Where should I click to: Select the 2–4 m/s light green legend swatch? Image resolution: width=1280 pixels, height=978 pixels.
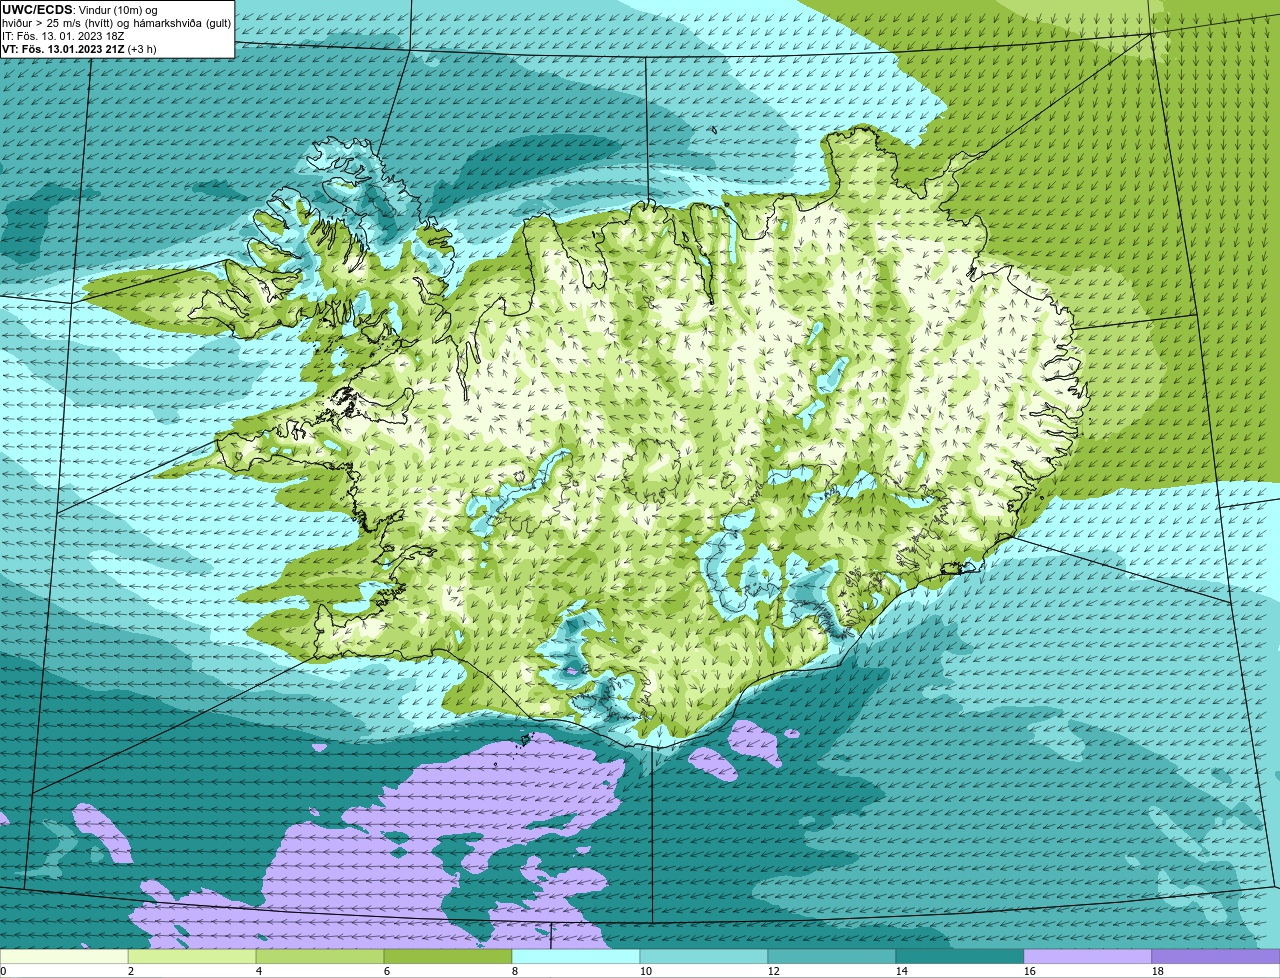point(192,956)
